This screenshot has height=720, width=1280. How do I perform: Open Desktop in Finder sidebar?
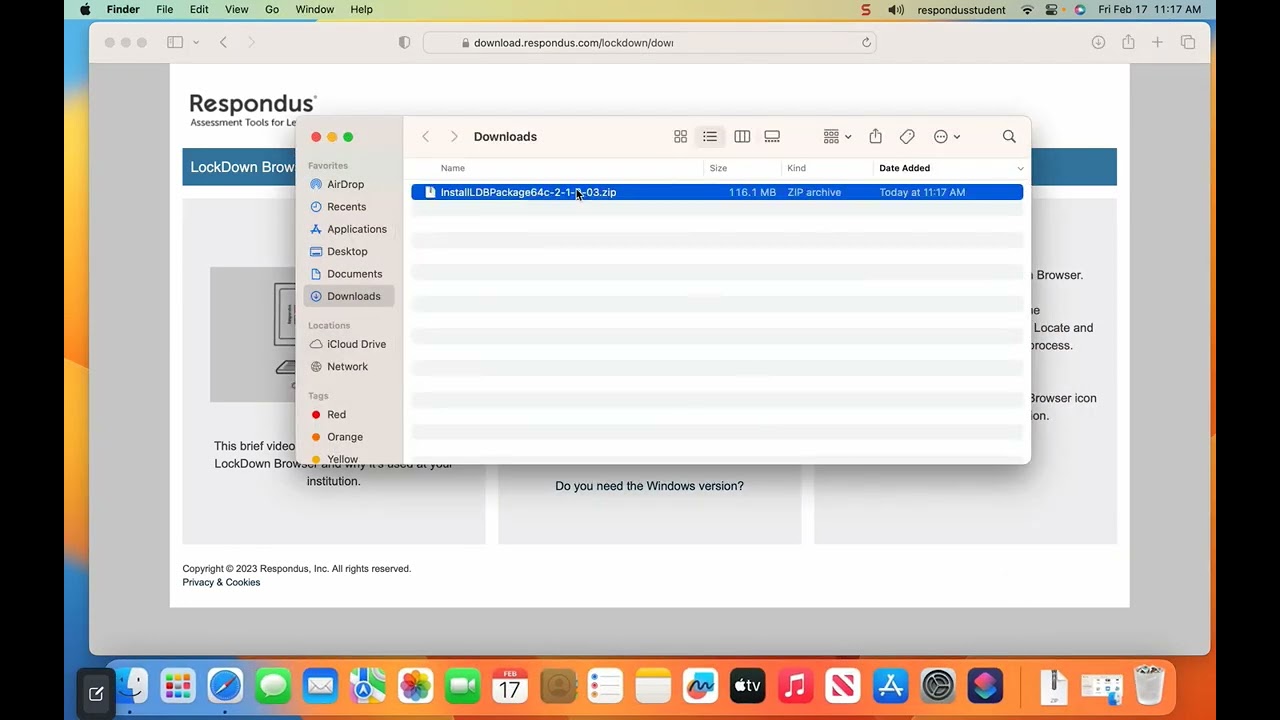pos(349,251)
